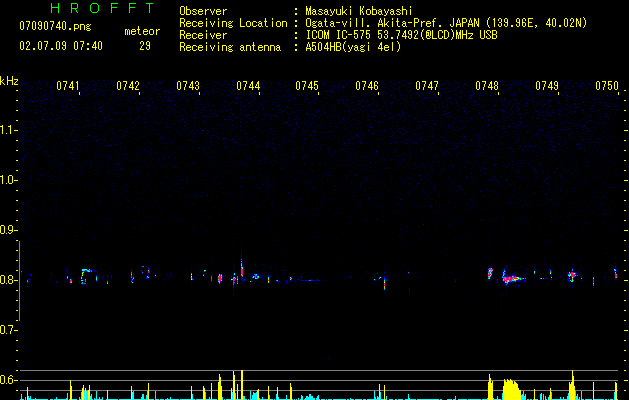Click the 0743 time marker

coord(188,86)
